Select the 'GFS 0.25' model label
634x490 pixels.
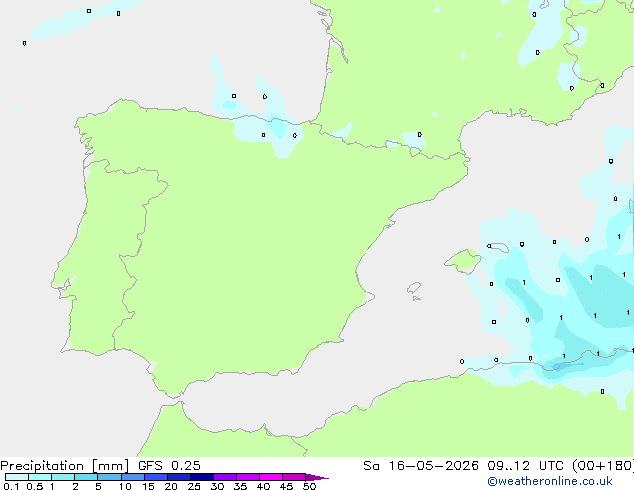coord(169,466)
